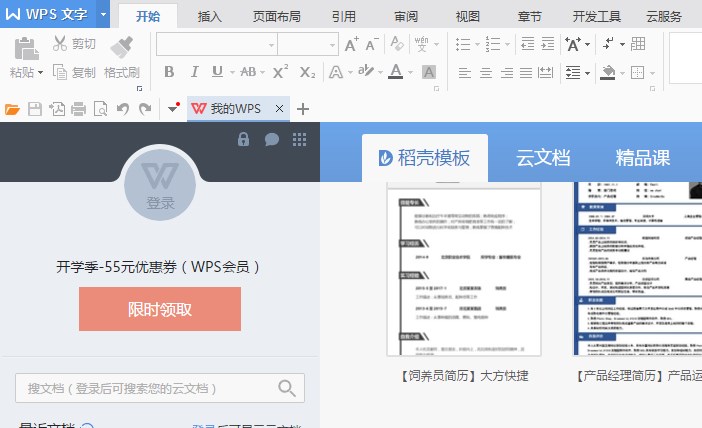Screen dimensions: 702x428
Task: Open the 饲养员简历 template thumbnail
Action: (x=464, y=269)
